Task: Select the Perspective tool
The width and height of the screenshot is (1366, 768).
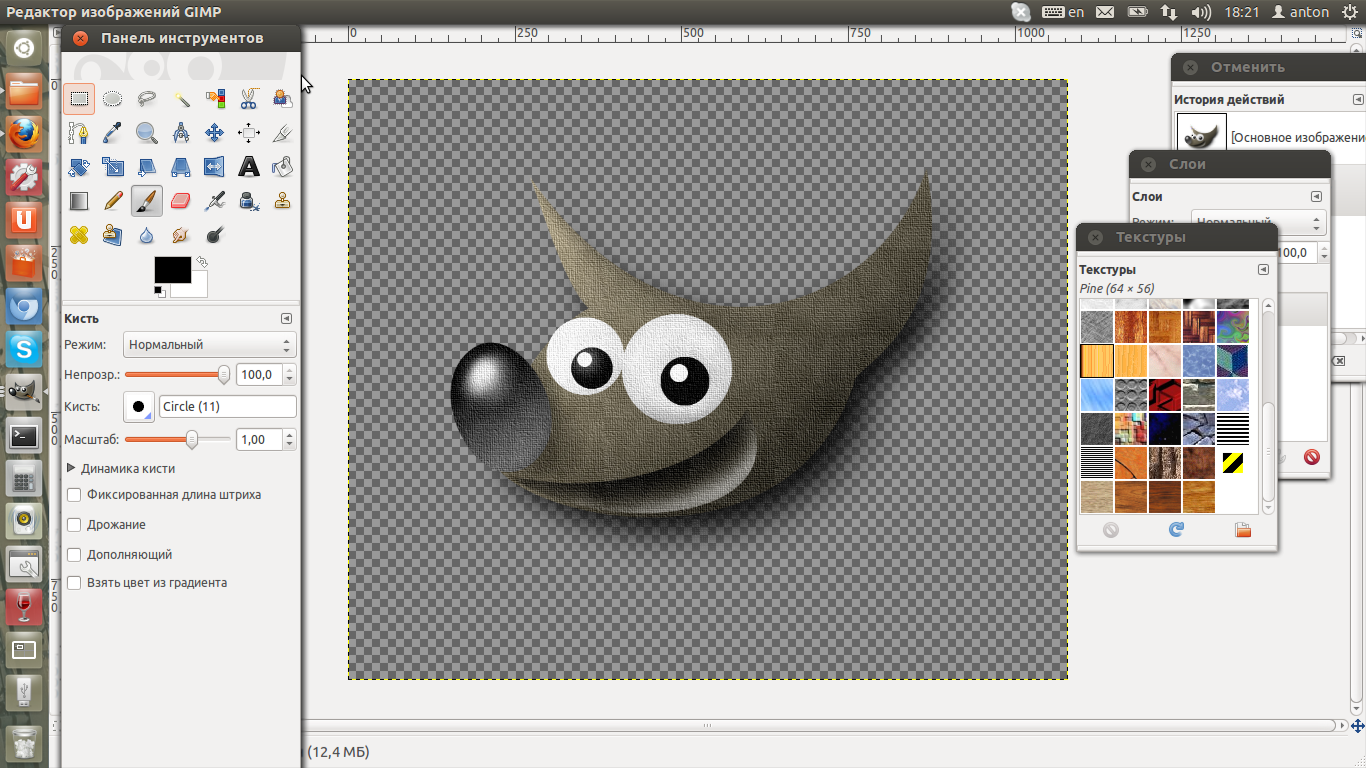Action: pos(181,167)
